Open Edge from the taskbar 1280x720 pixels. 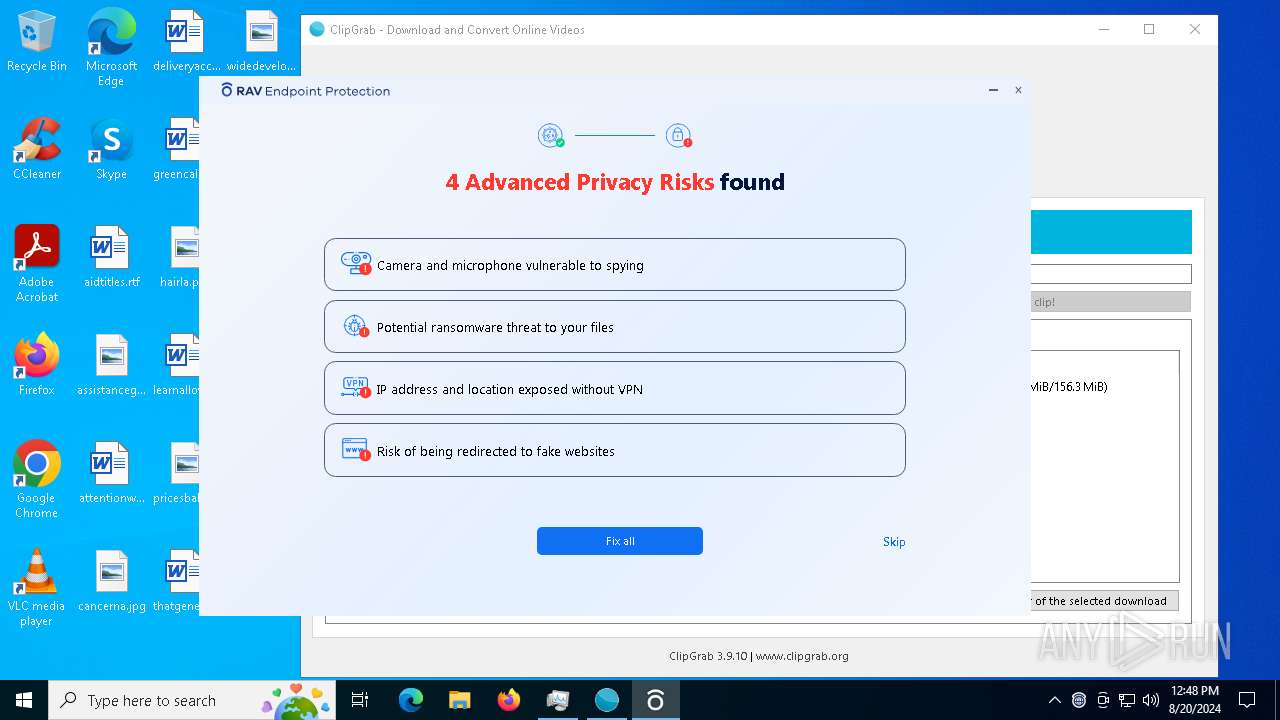411,700
